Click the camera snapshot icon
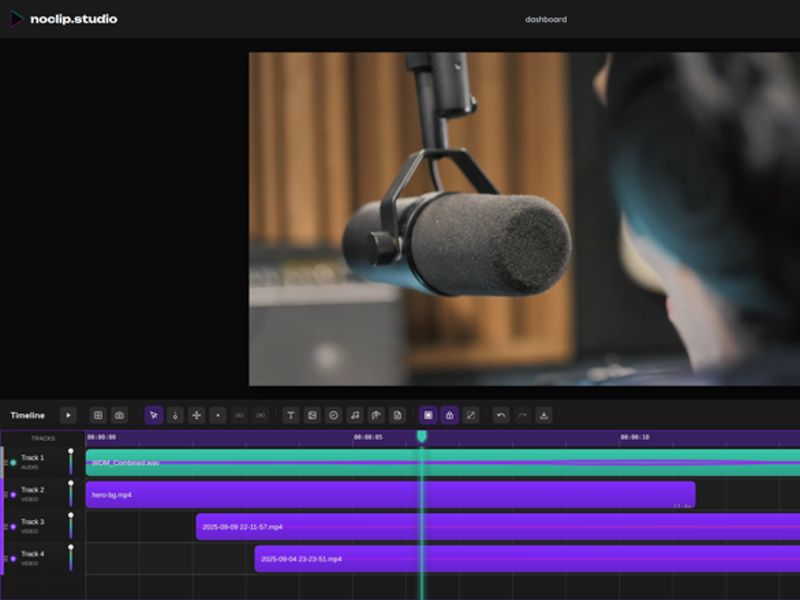This screenshot has width=800, height=600. [x=119, y=414]
